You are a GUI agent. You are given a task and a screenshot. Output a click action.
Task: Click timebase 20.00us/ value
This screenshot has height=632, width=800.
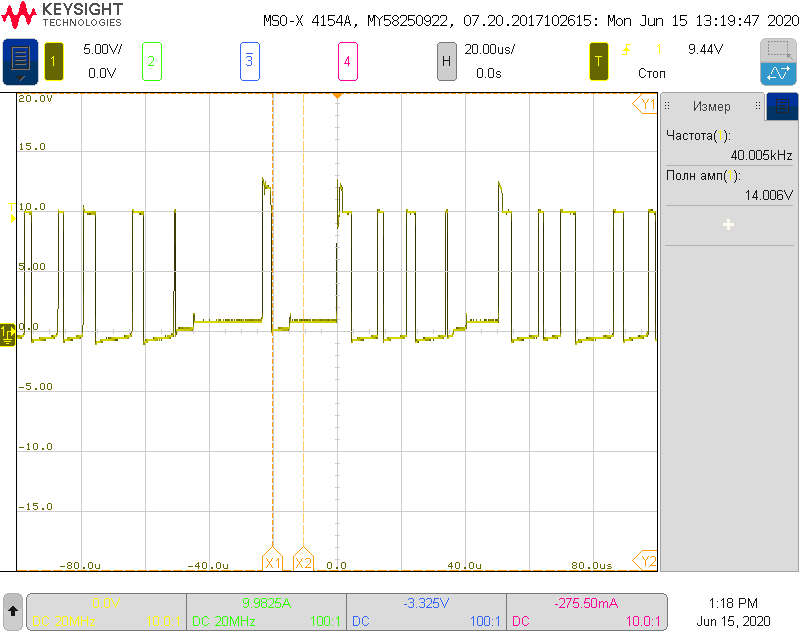click(x=489, y=49)
